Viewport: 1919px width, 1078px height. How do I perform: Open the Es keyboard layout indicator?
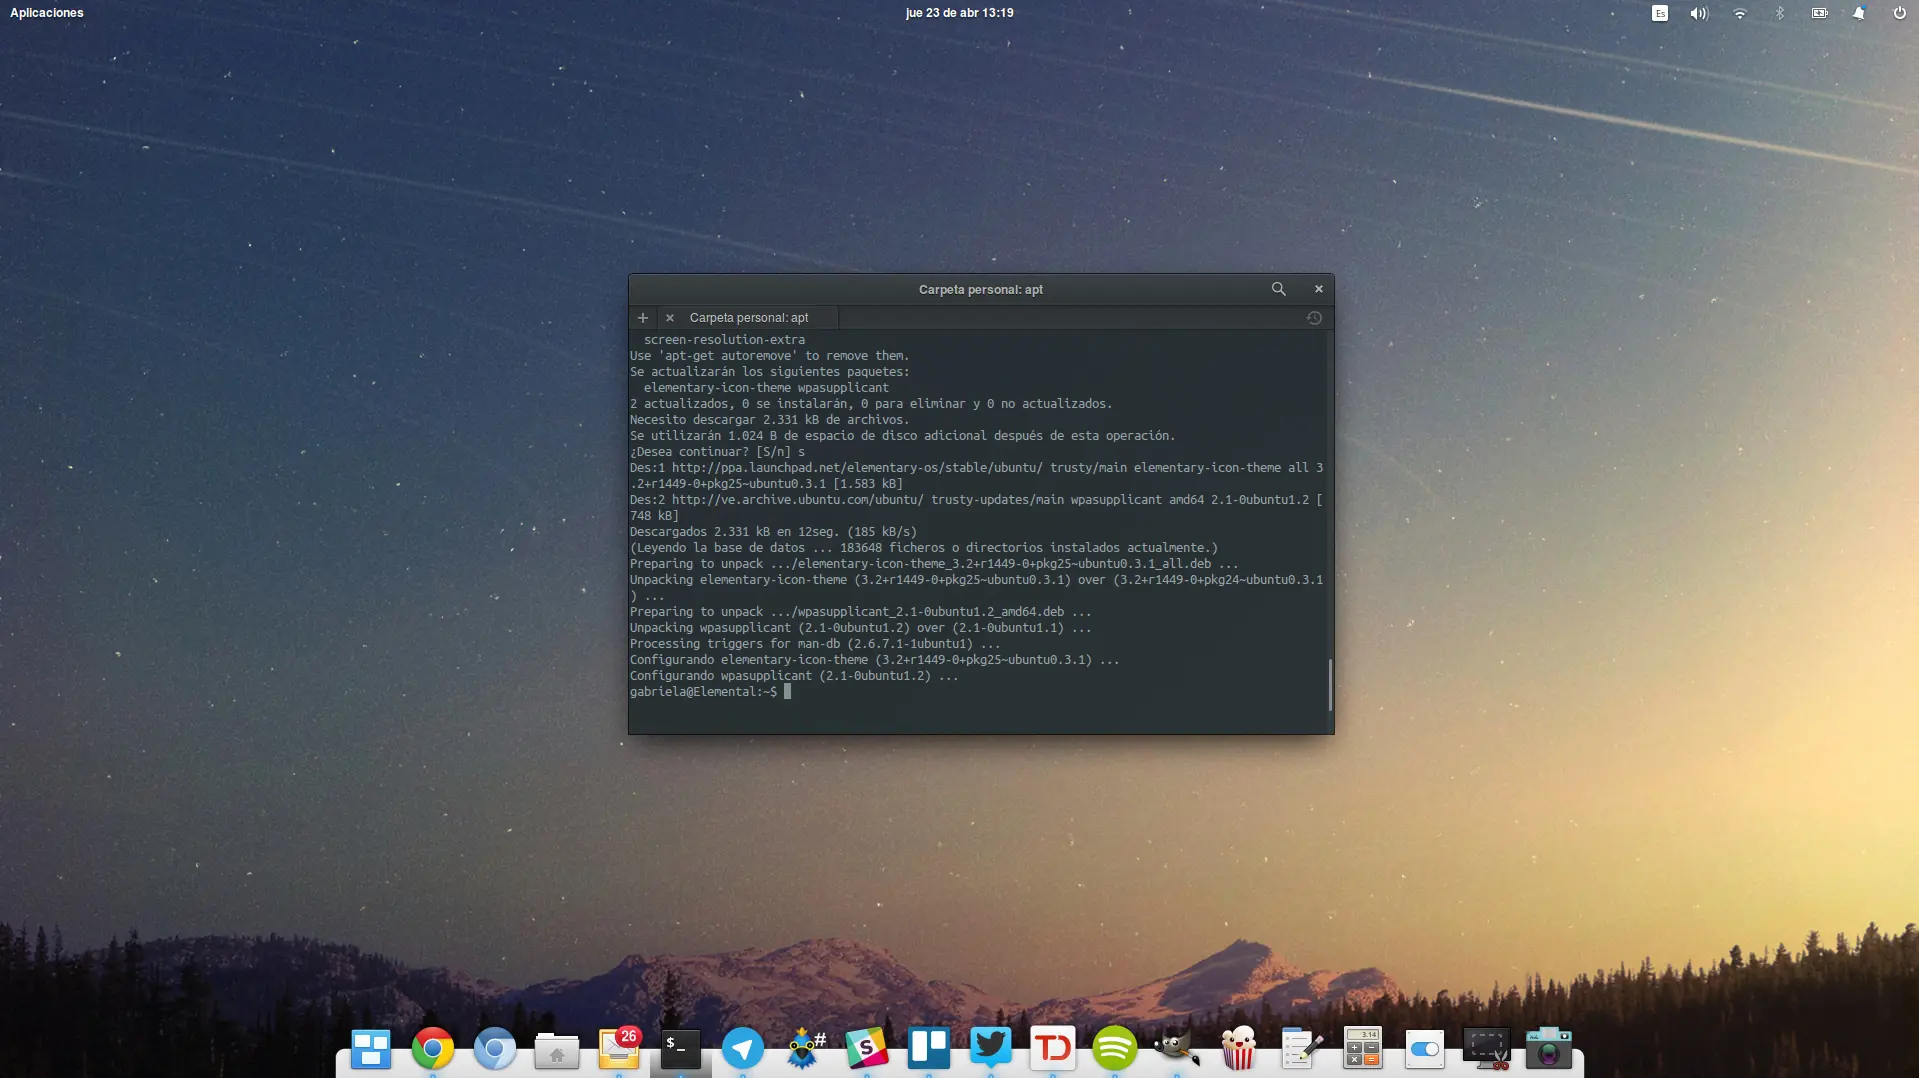click(1660, 13)
